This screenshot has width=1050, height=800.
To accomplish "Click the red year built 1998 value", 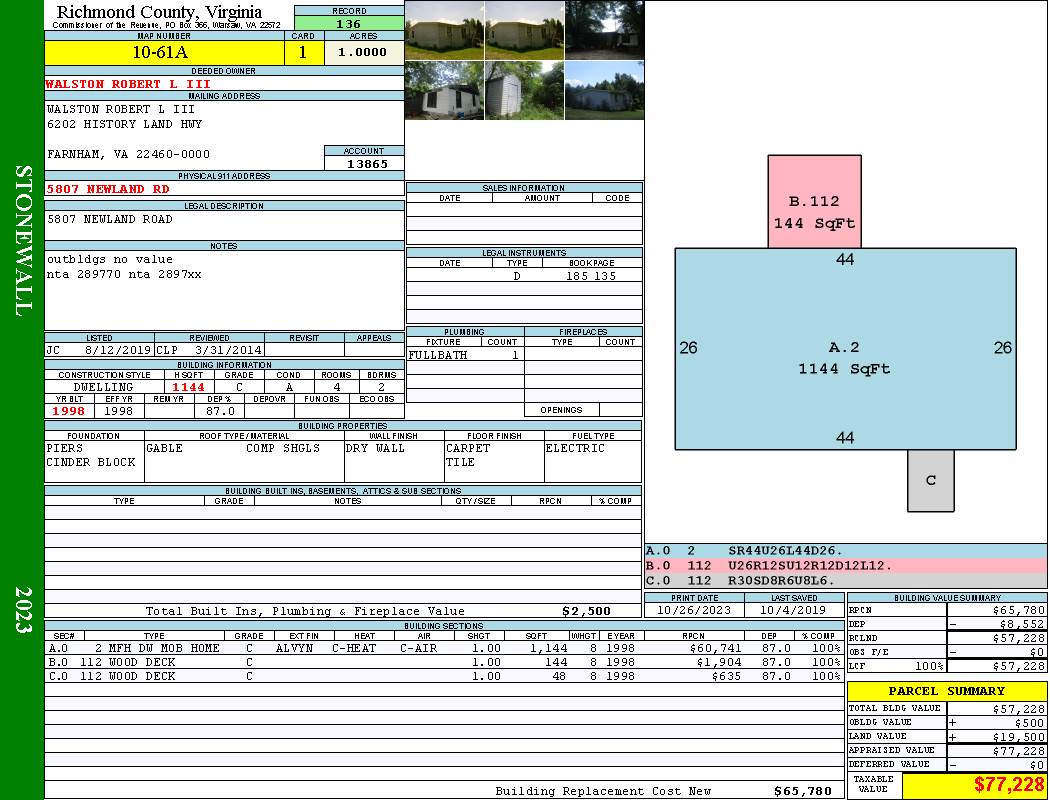I will 69,411.
